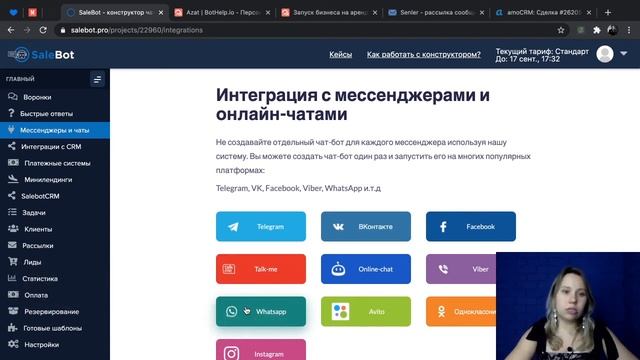Switch to the Azat BotHelp.io tab
640x360 pixels.
222,12
